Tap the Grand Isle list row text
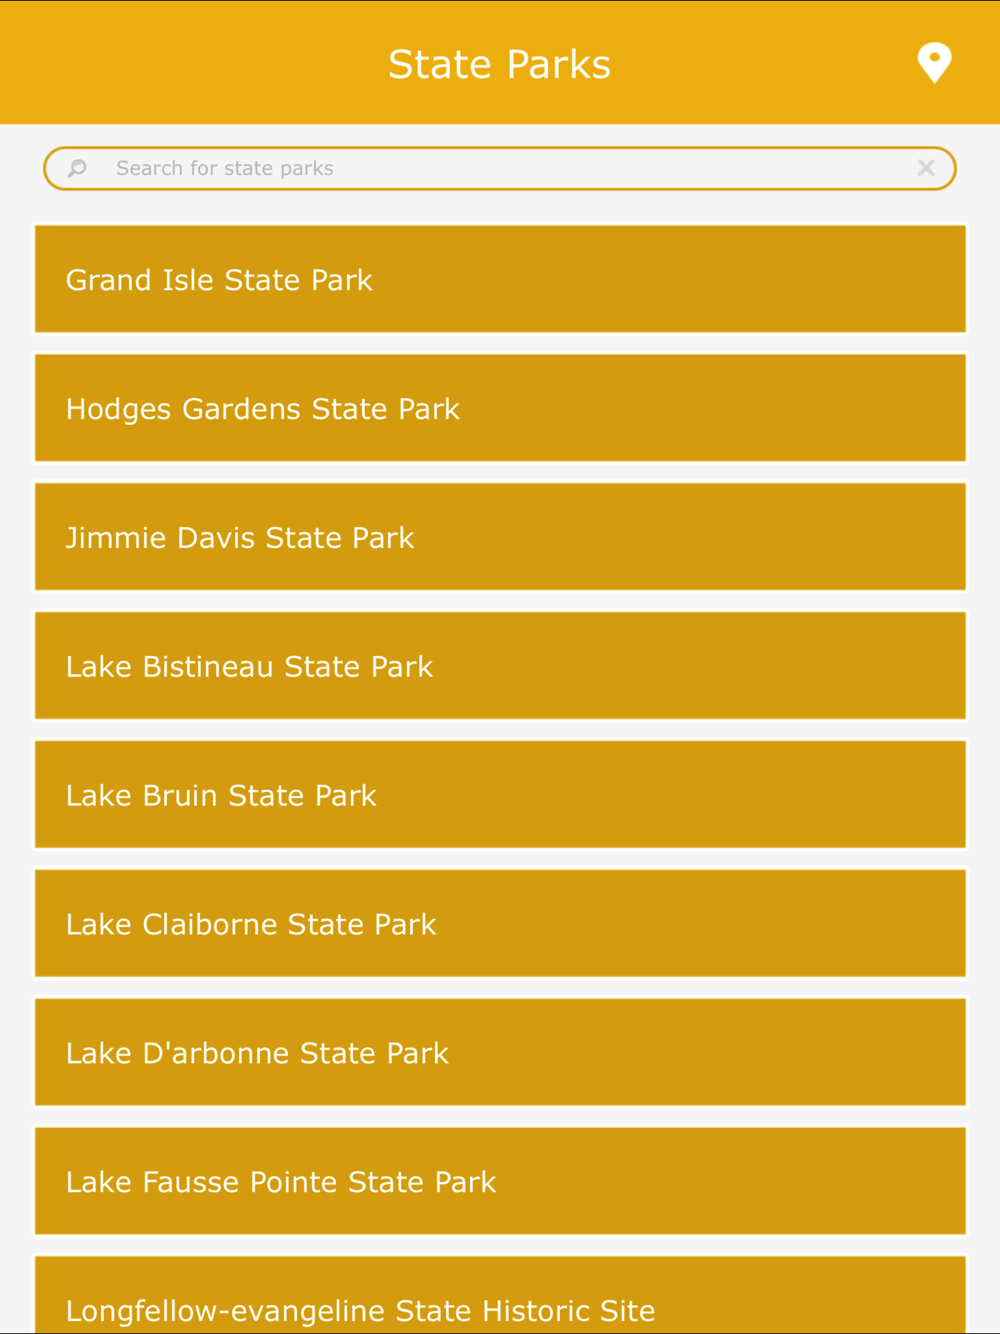 [x=219, y=280]
